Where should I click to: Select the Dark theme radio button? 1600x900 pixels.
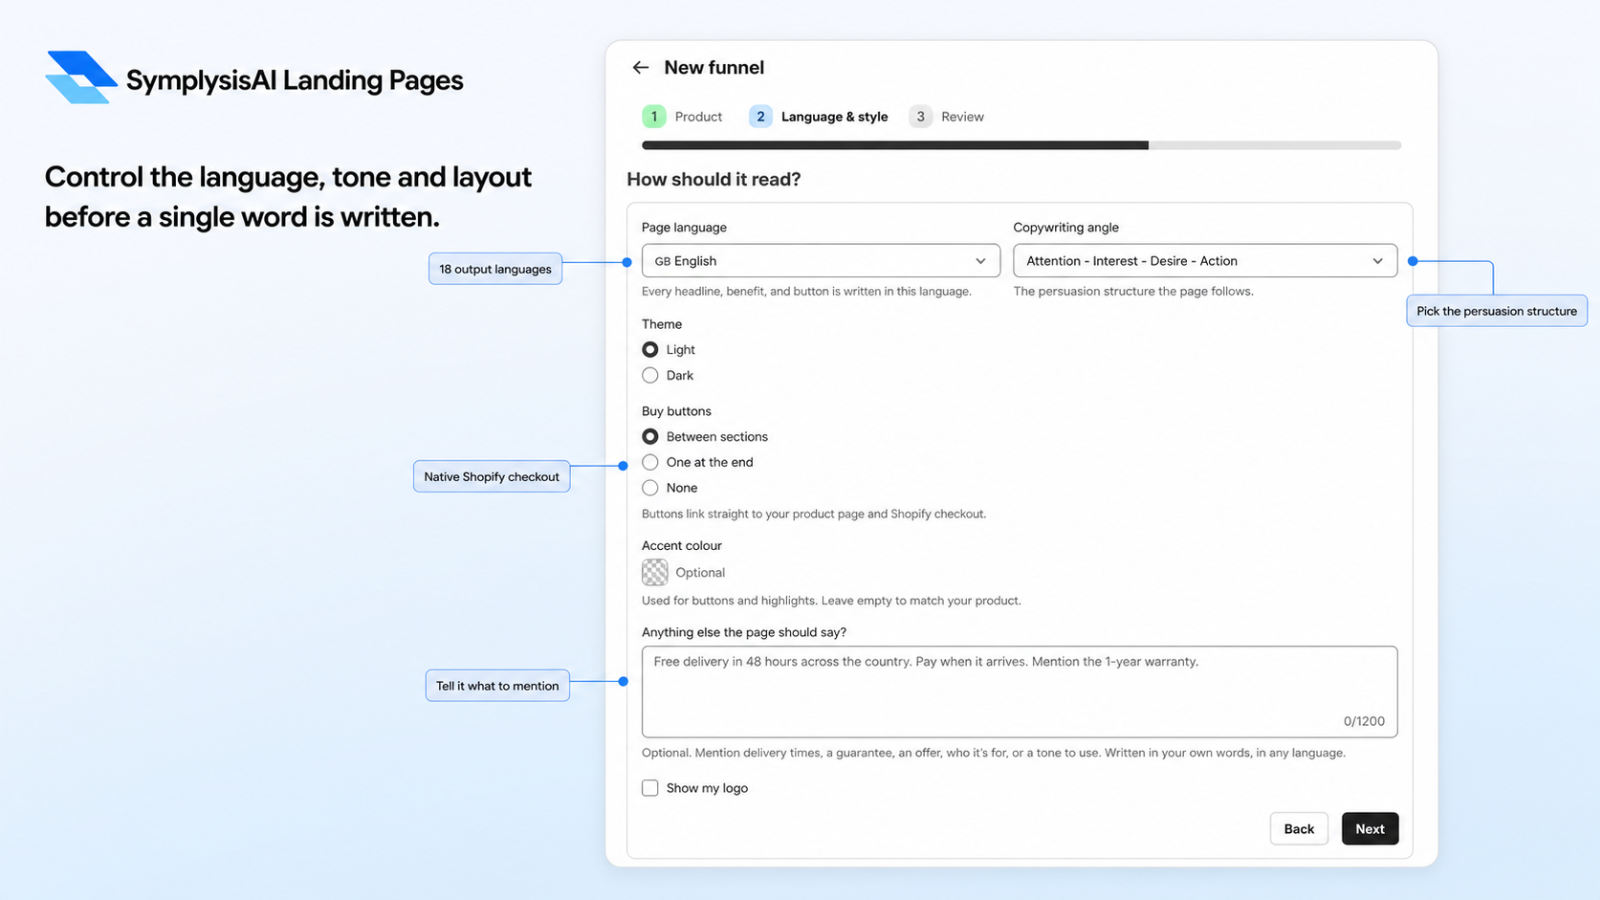coord(650,375)
